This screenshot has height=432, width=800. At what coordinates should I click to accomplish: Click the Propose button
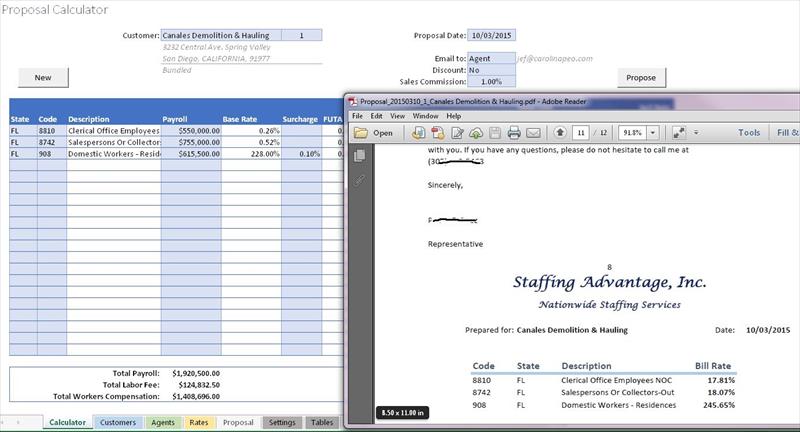[641, 78]
